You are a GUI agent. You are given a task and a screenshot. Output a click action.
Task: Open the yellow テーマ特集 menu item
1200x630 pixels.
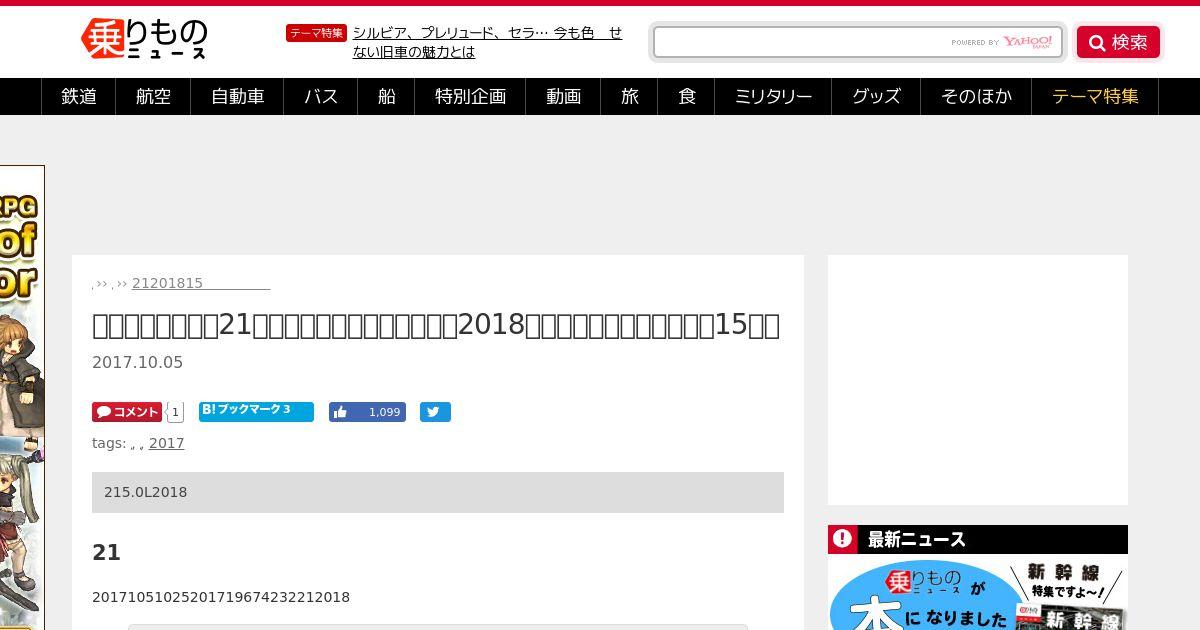(1095, 96)
